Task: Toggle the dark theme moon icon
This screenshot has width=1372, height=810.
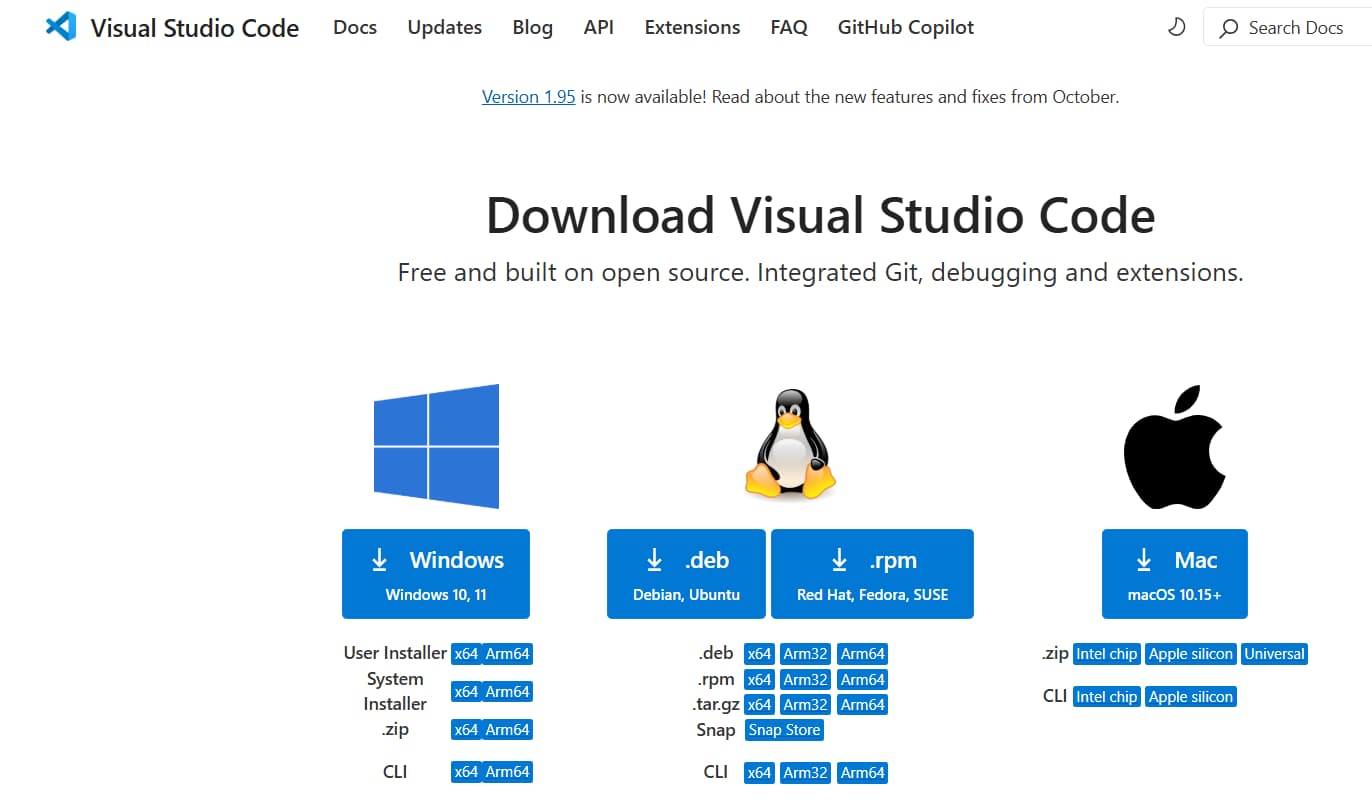Action: (x=1177, y=28)
